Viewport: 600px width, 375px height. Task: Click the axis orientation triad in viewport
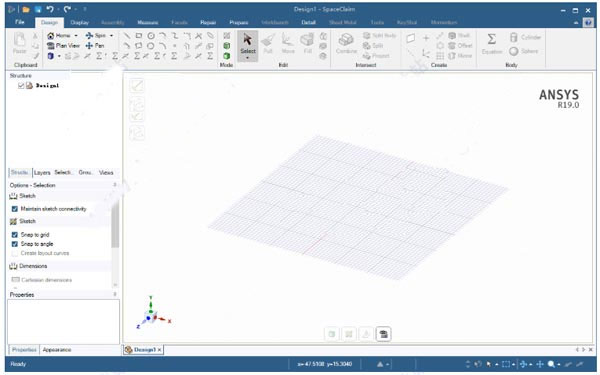[x=153, y=313]
